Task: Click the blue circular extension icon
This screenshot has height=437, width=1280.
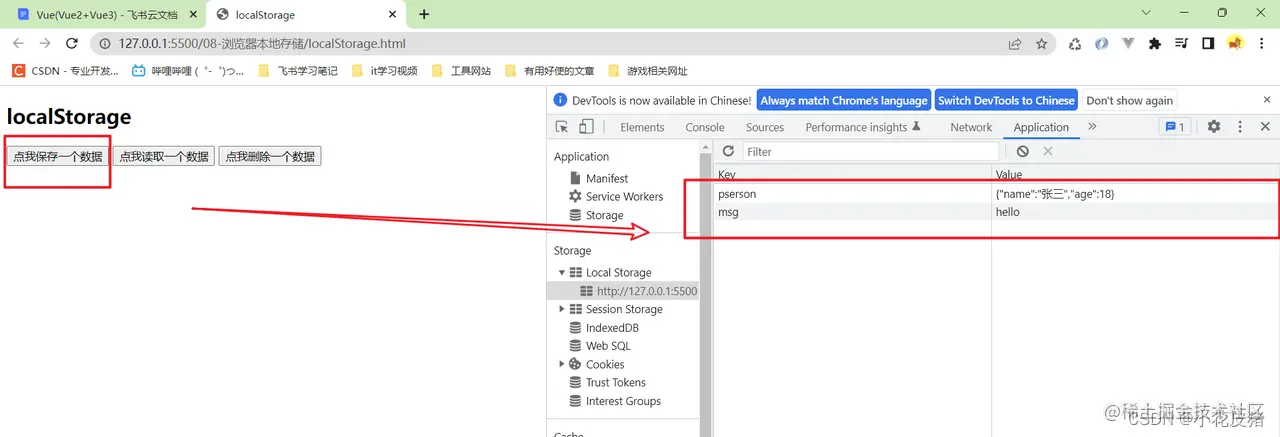Action: [1101, 44]
